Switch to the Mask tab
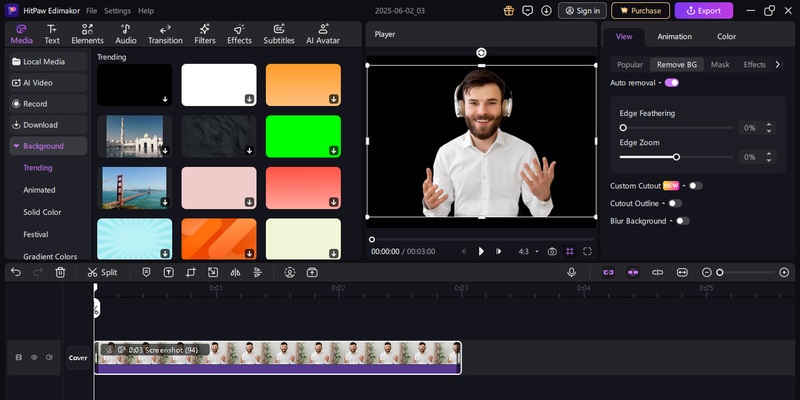This screenshot has height=400, width=800. coord(720,65)
